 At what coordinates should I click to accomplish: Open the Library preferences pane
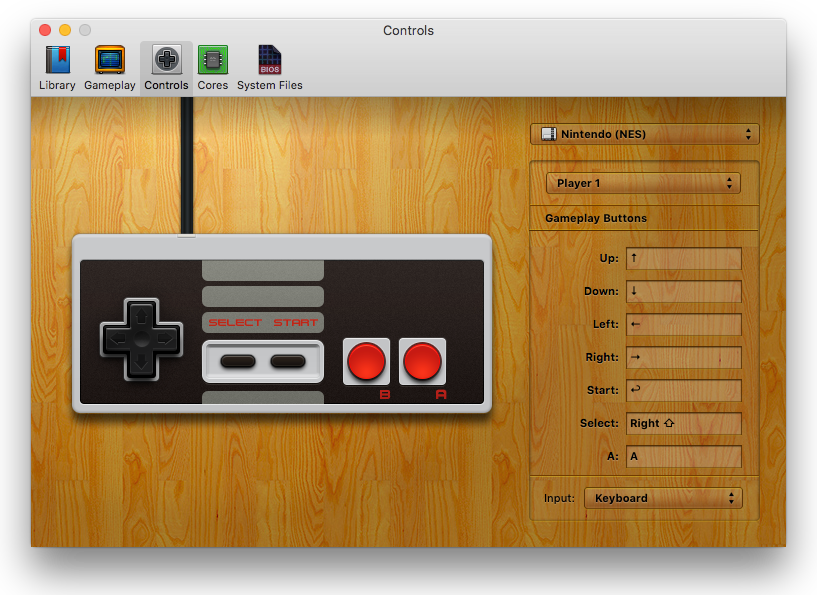tap(57, 68)
